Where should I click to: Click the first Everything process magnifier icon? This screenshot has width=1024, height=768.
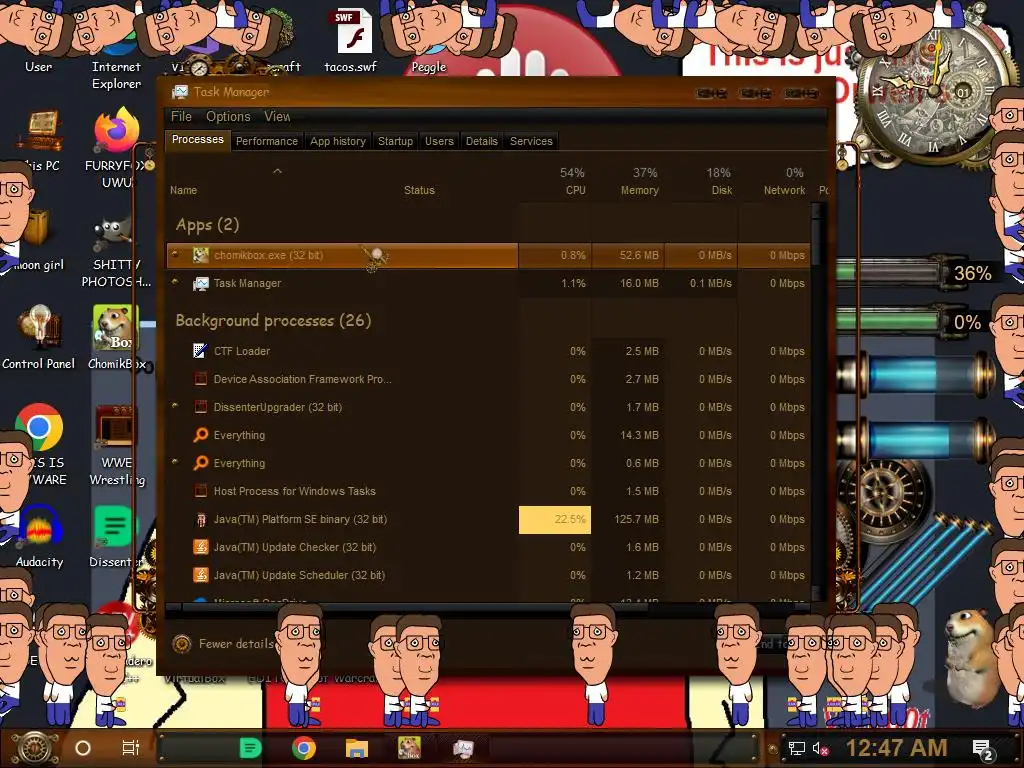[200, 435]
